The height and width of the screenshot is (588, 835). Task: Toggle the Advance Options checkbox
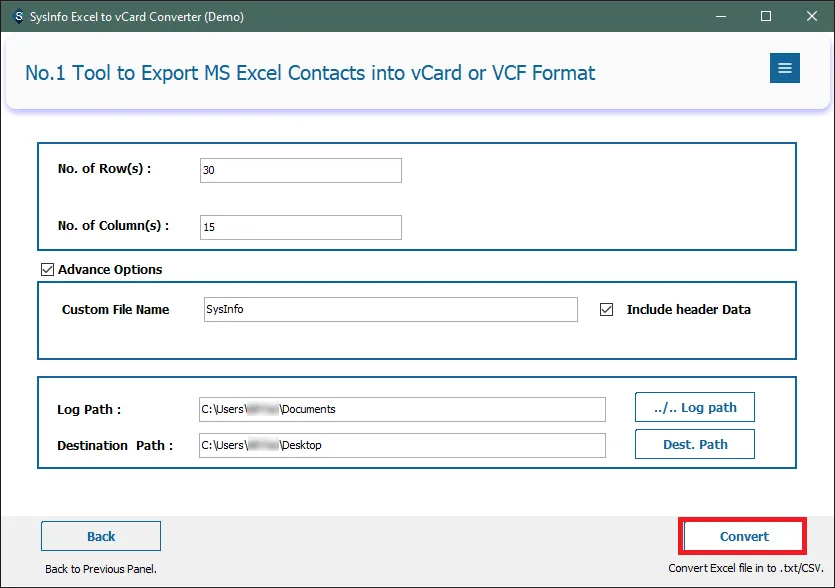click(47, 269)
